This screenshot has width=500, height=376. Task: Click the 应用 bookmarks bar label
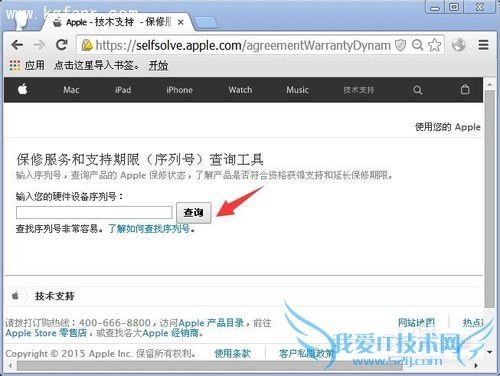34,65
